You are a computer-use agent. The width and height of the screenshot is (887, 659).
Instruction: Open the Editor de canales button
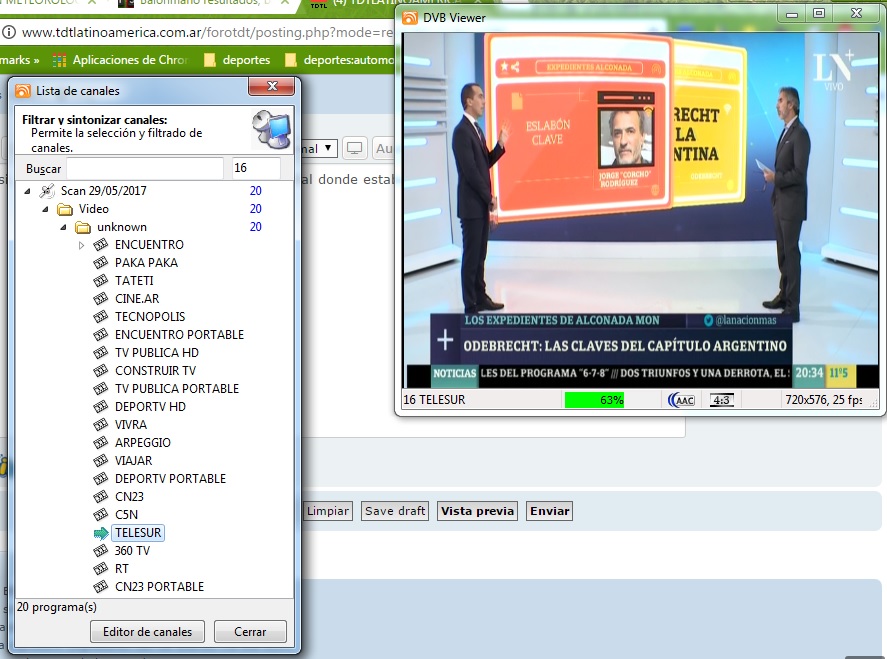pyautogui.click(x=147, y=631)
